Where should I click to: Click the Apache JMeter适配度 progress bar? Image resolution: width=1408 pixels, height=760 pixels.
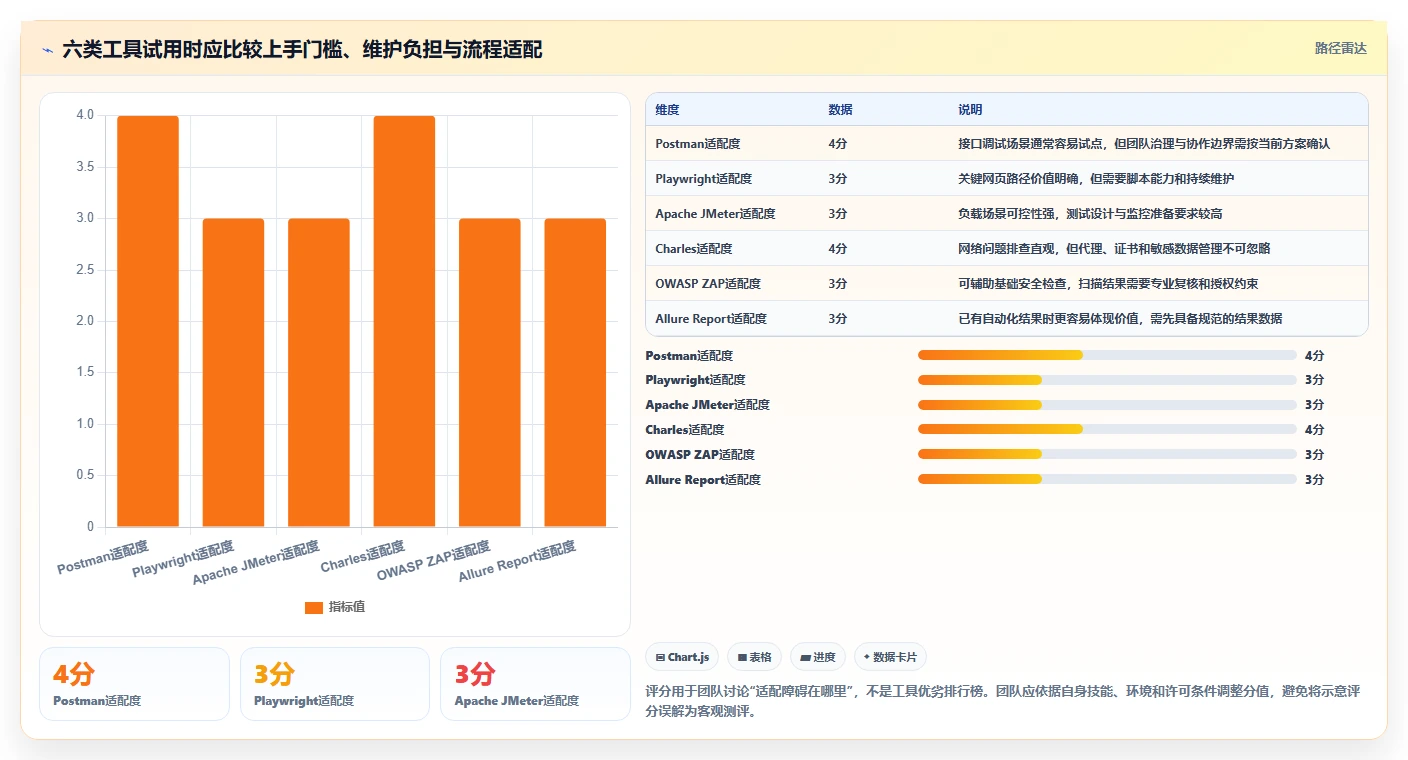coord(1107,405)
